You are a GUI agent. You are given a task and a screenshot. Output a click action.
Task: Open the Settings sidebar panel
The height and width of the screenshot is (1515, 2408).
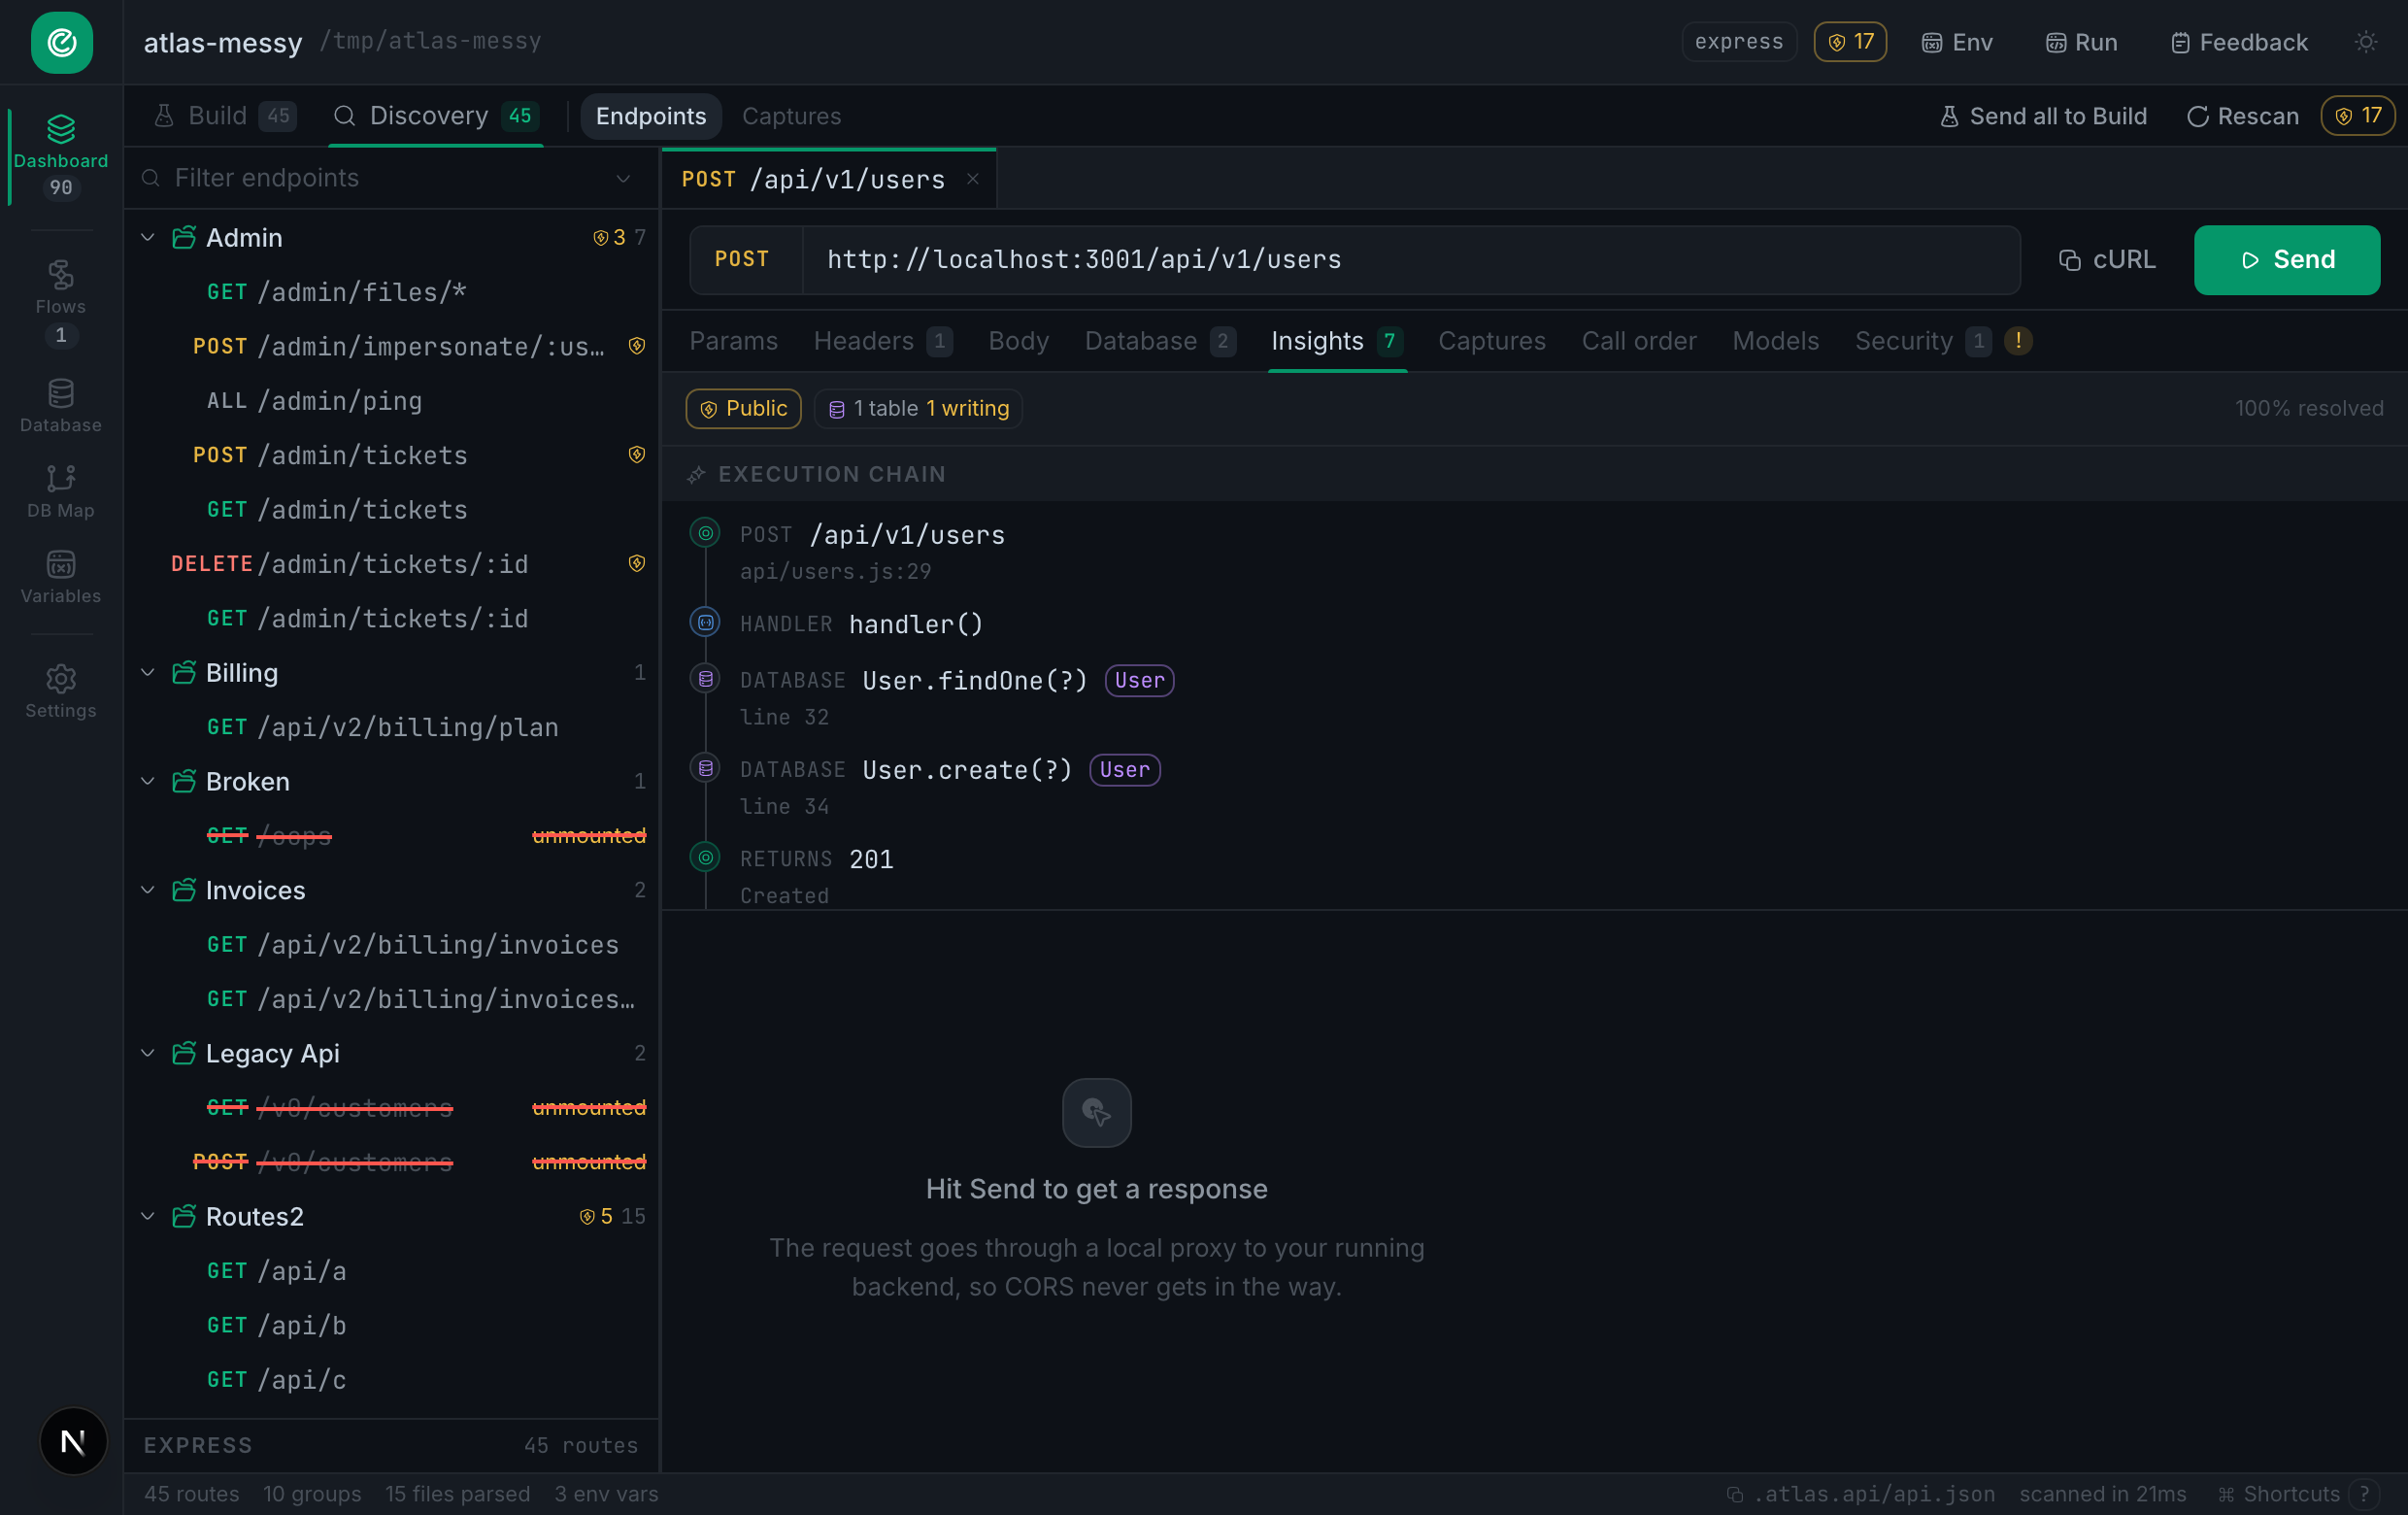tap(61, 691)
